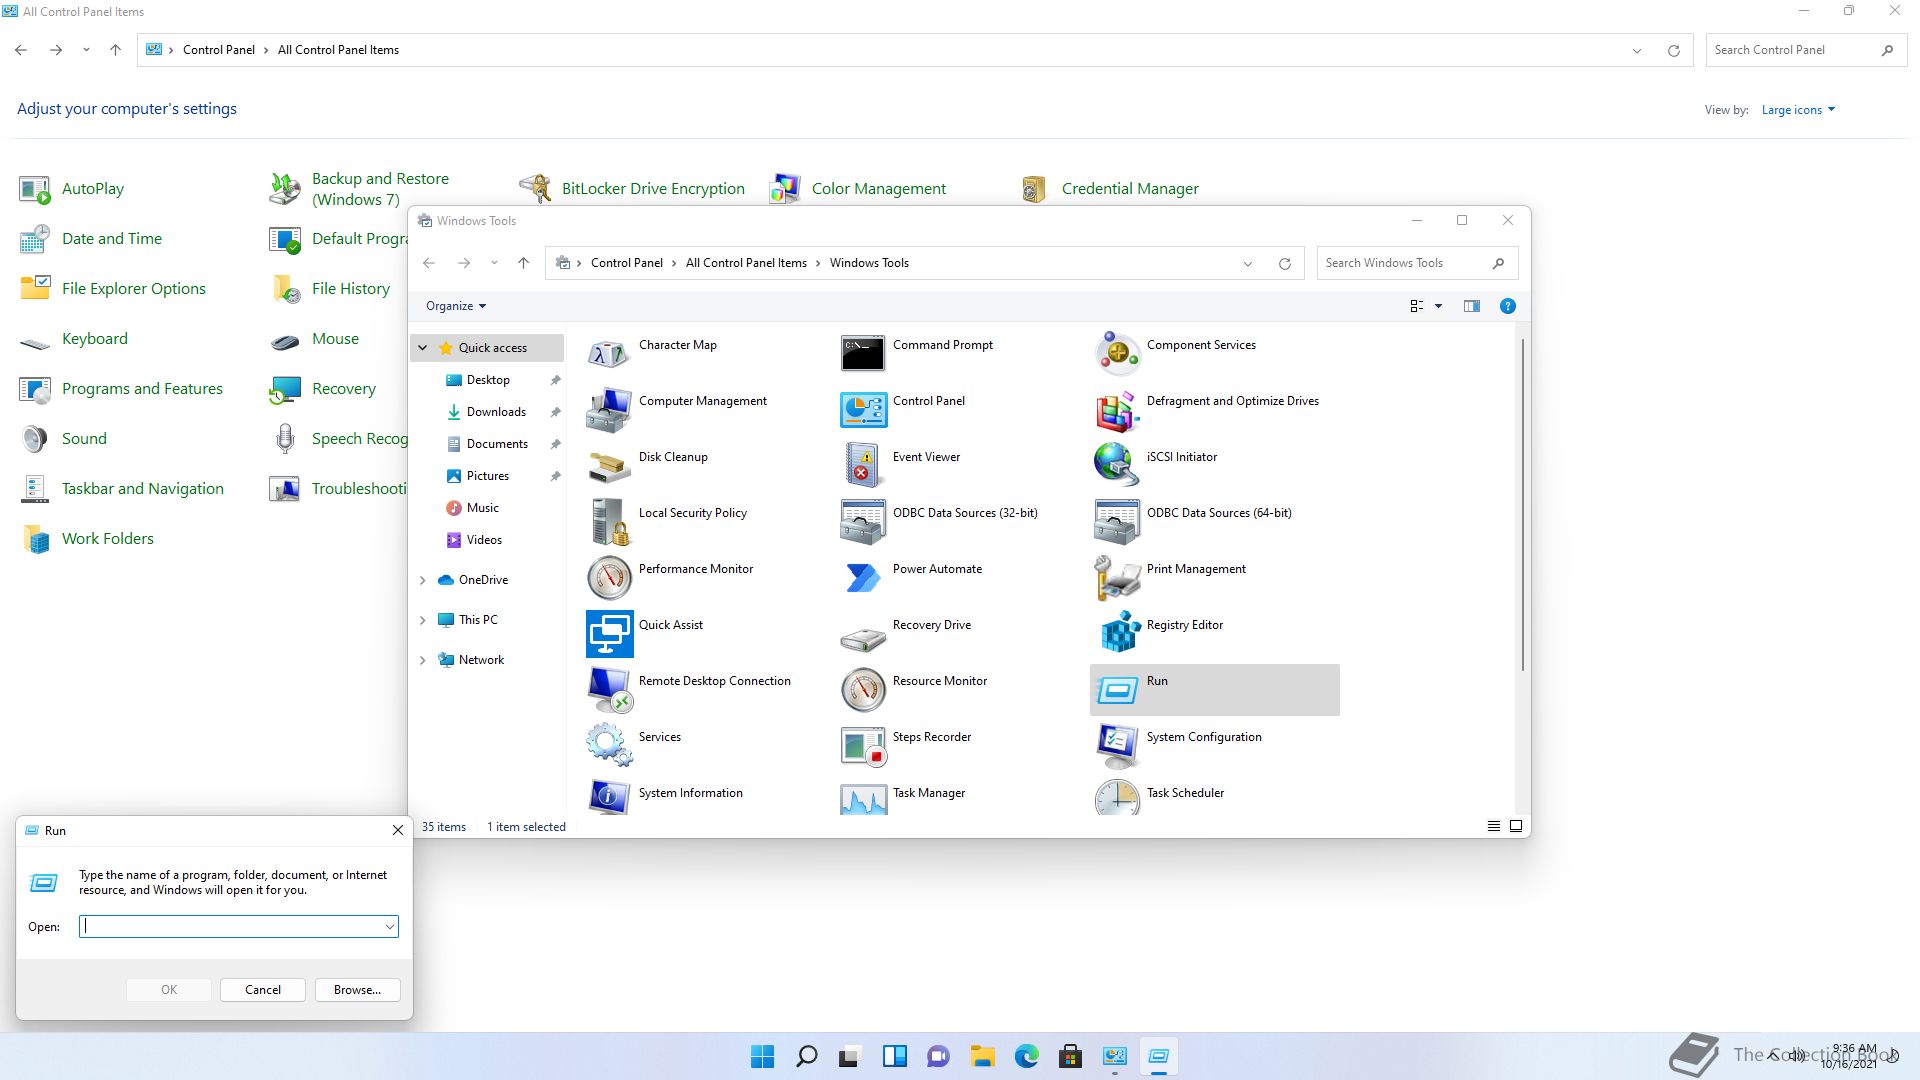
Task: Open Run dialog's Open combo box arrow
Action: [x=389, y=927]
